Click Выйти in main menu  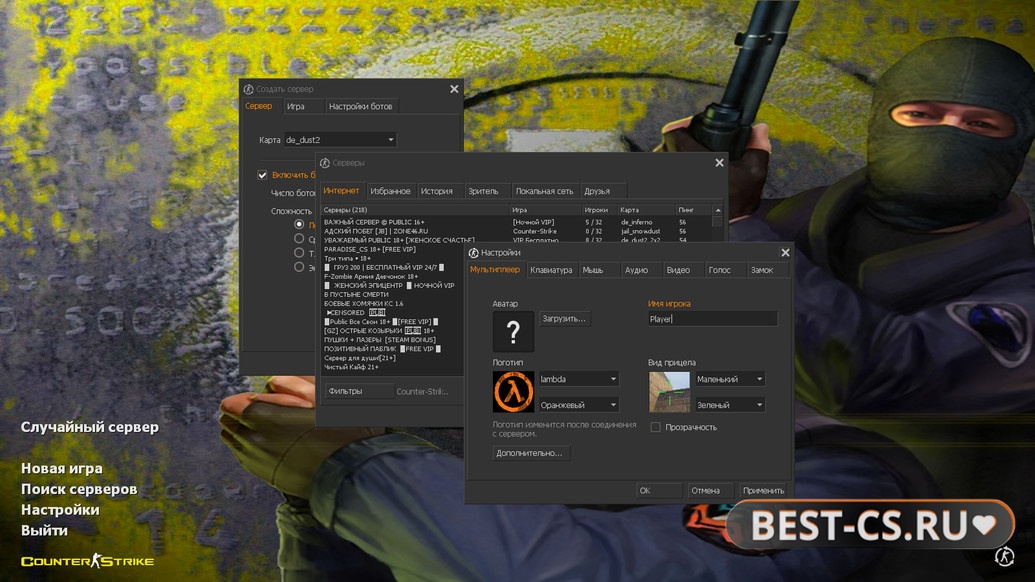click(44, 531)
